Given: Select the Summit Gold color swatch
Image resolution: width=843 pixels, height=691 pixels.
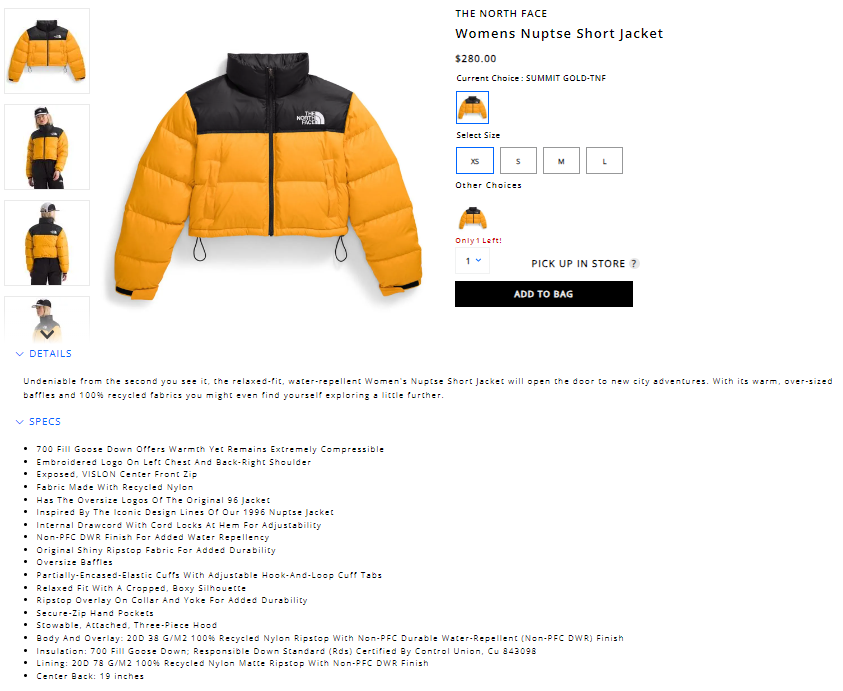Looking at the screenshot, I should click(x=472, y=108).
